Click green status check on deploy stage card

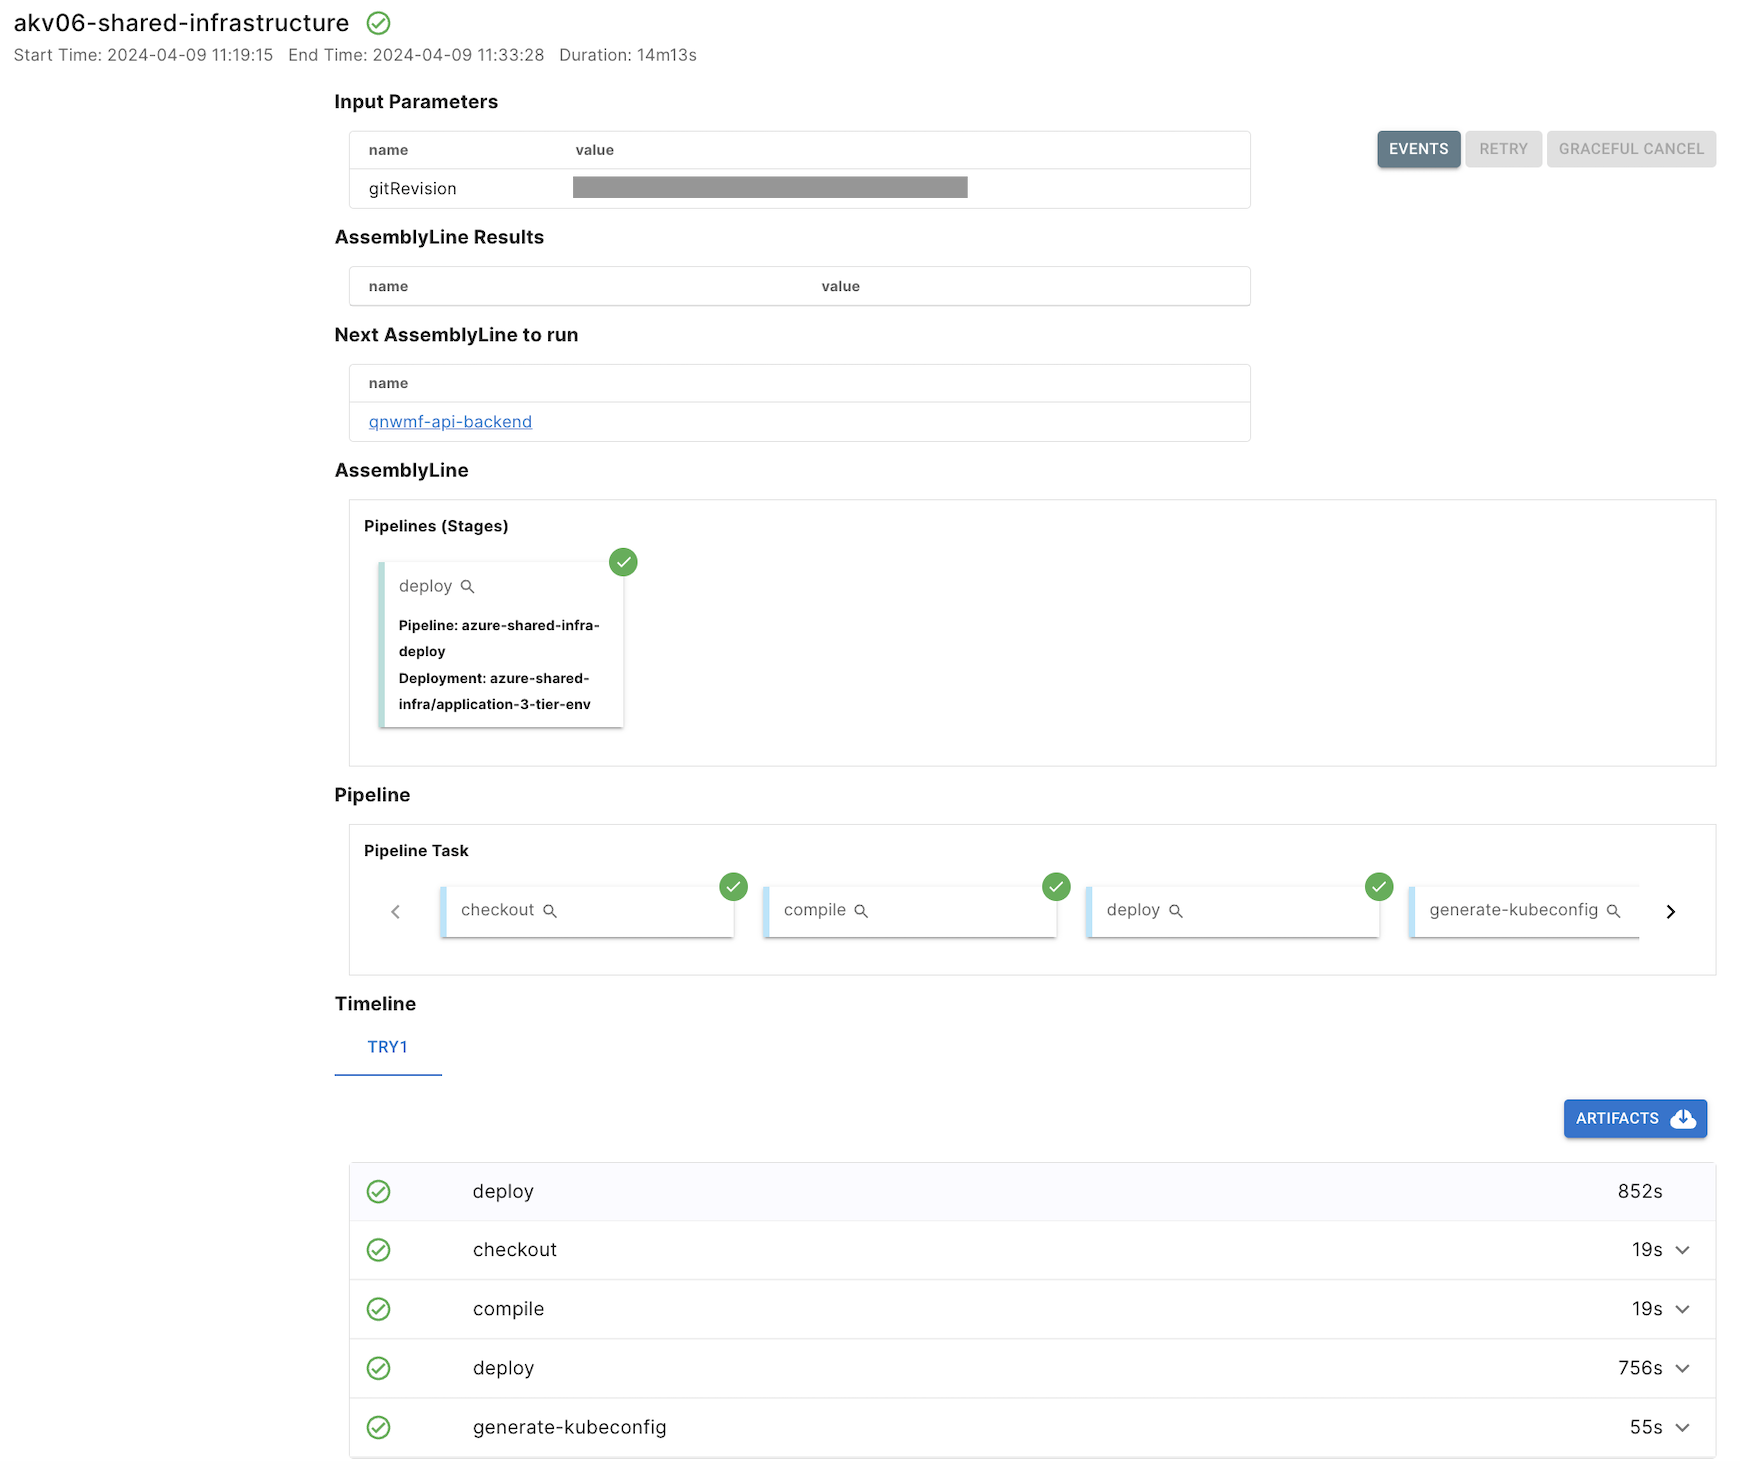click(623, 562)
